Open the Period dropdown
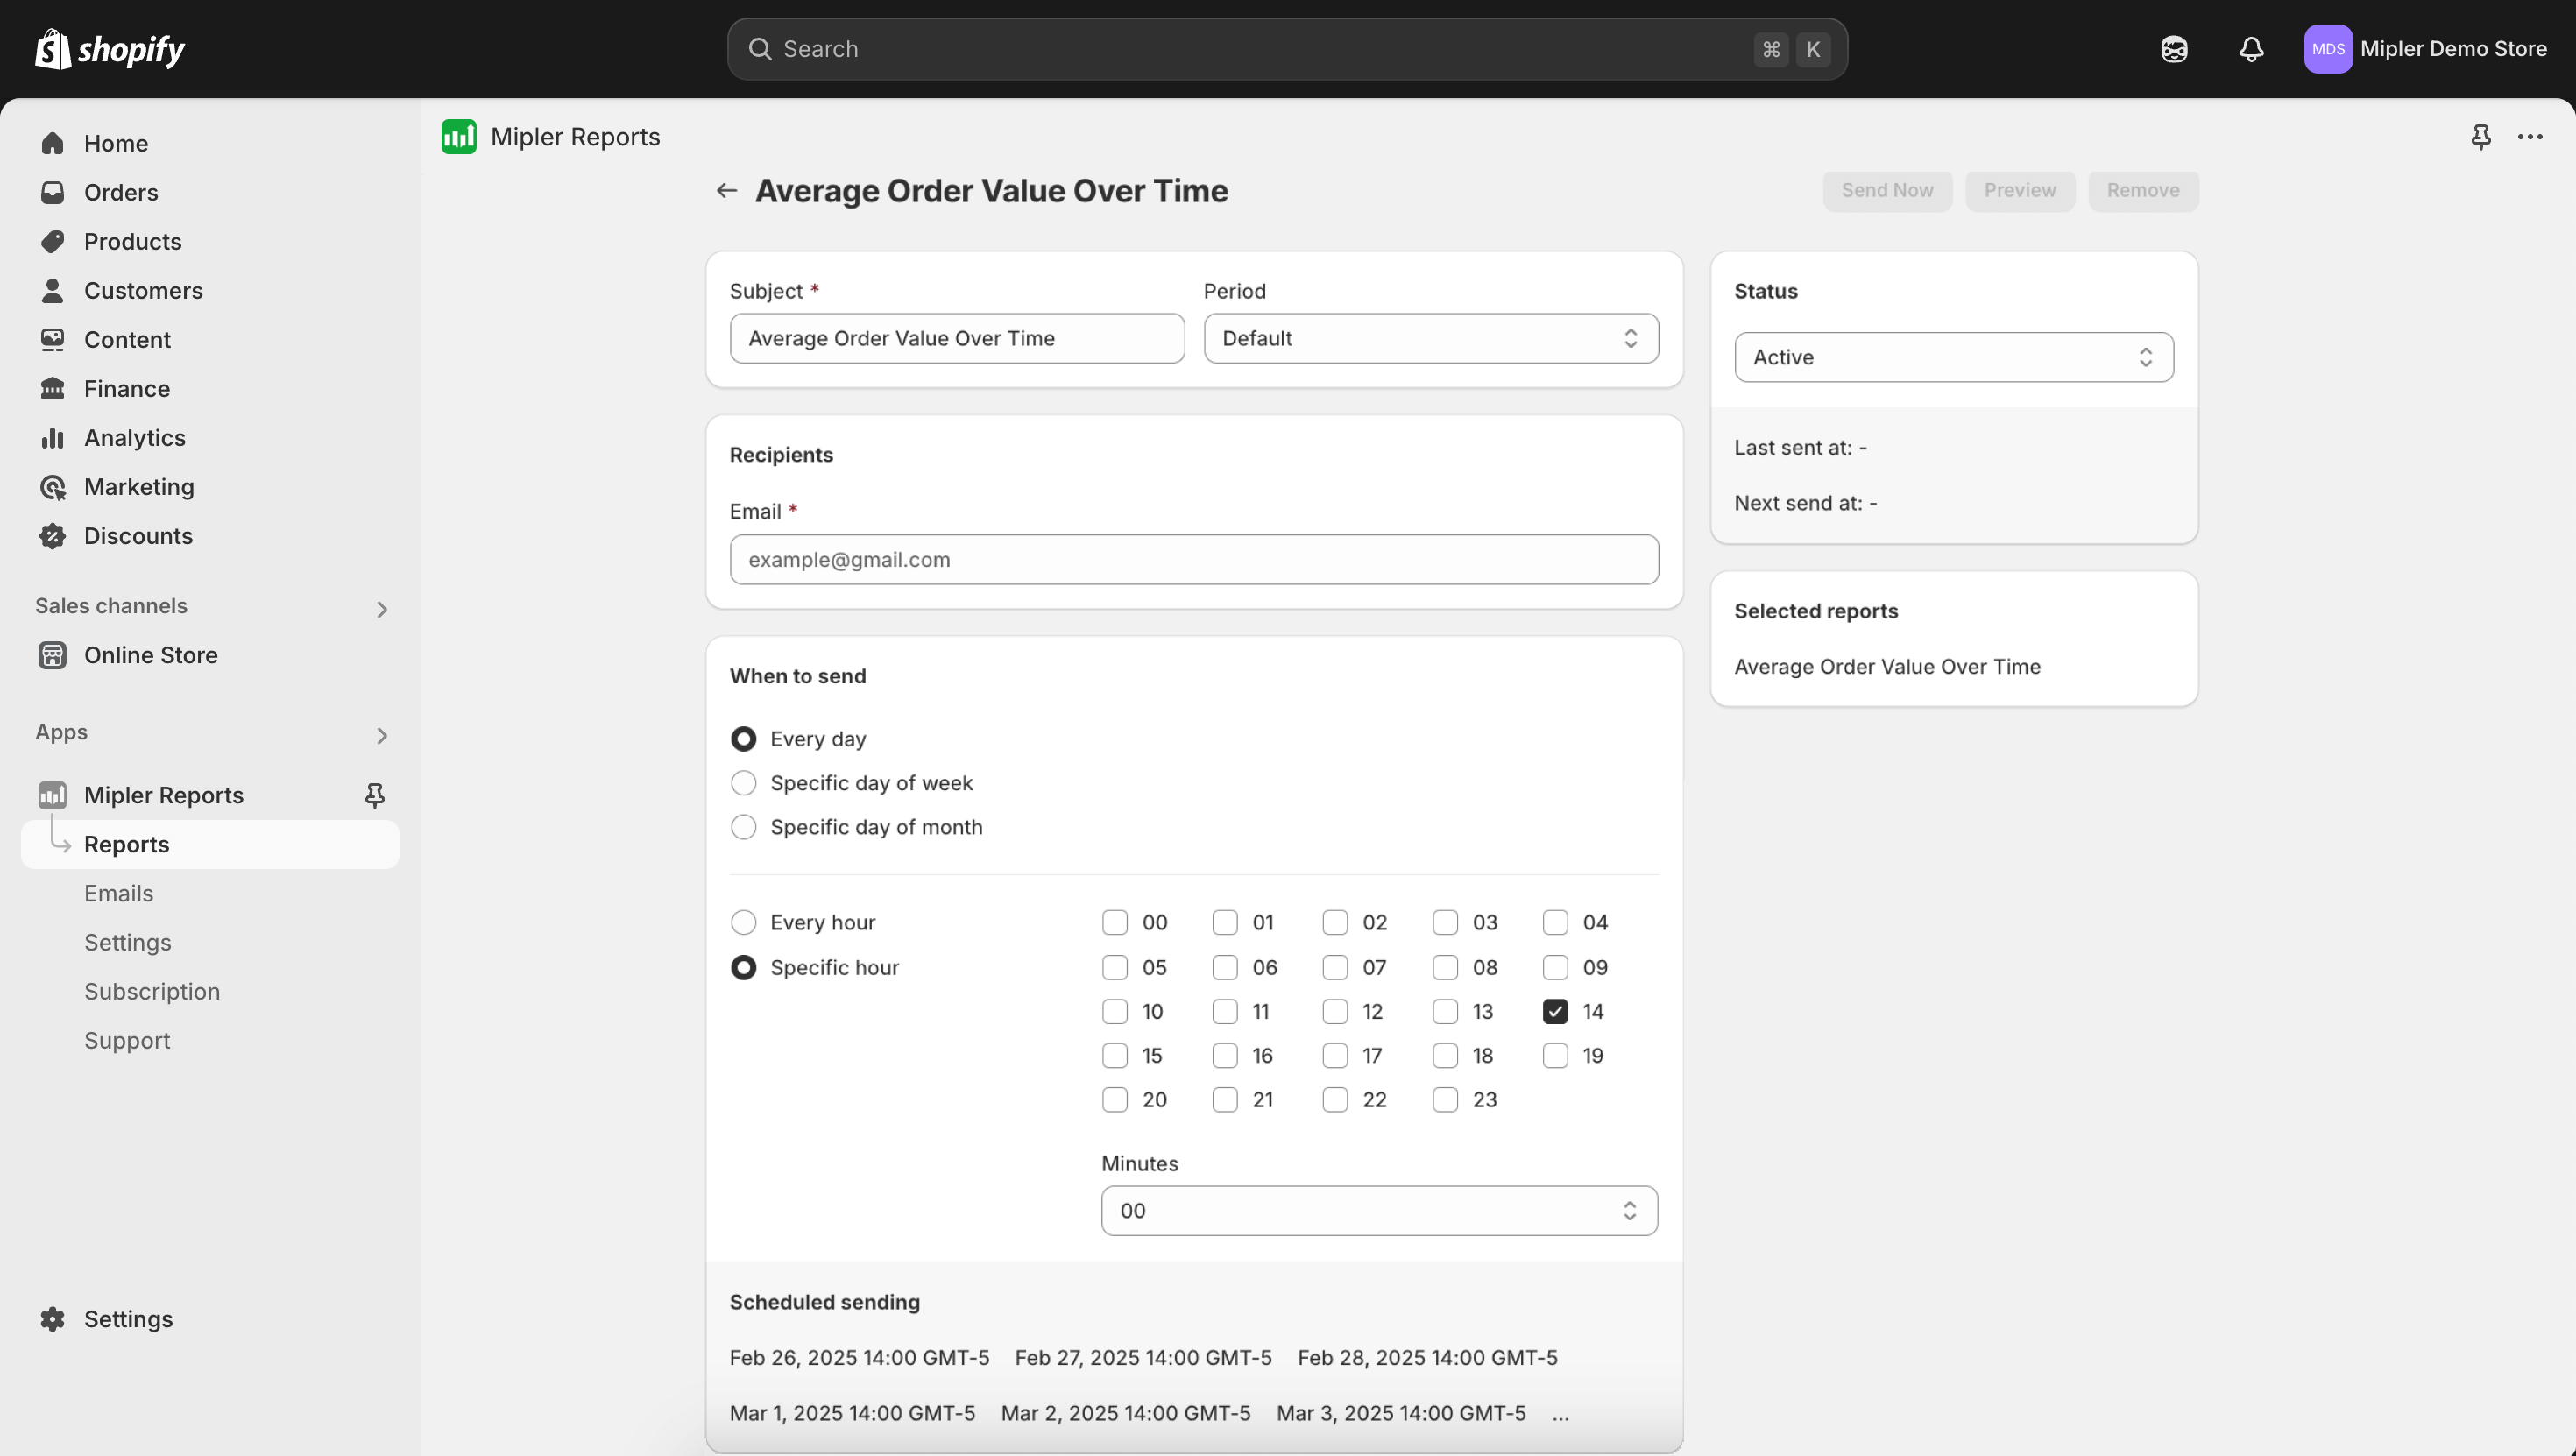Image resolution: width=2576 pixels, height=1456 pixels. click(x=1430, y=338)
